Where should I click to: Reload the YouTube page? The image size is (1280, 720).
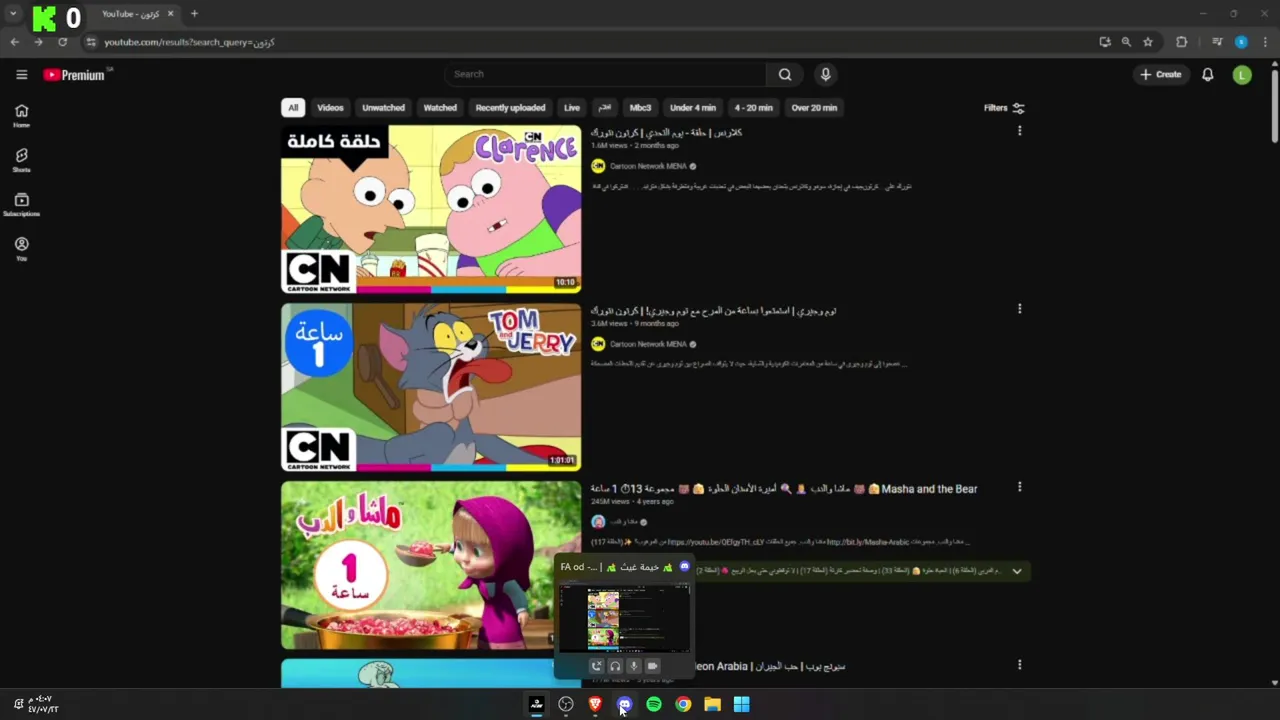[x=62, y=42]
